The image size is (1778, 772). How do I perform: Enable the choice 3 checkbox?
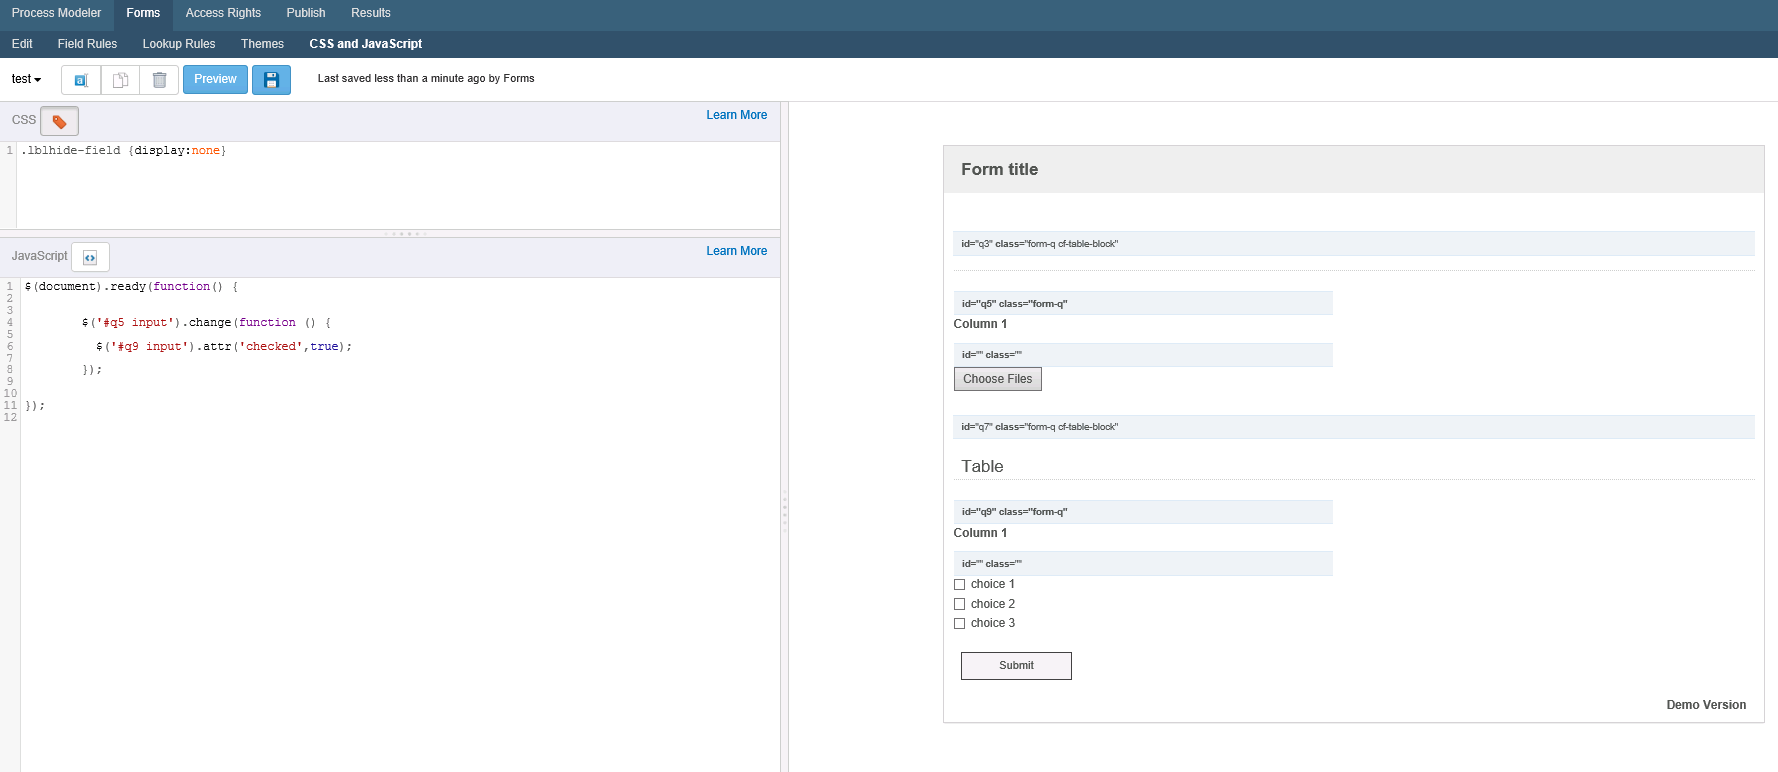pyautogui.click(x=960, y=624)
